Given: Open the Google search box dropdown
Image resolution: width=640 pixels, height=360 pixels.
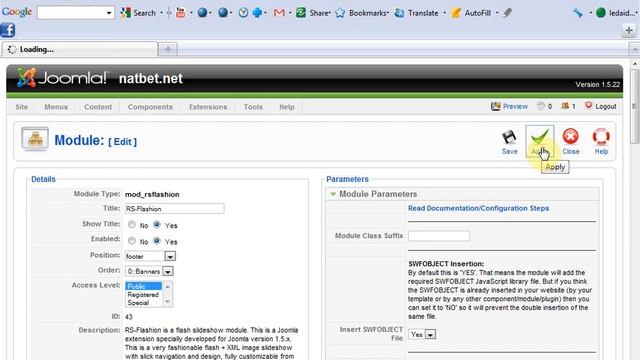Looking at the screenshot, I should click(x=109, y=13).
